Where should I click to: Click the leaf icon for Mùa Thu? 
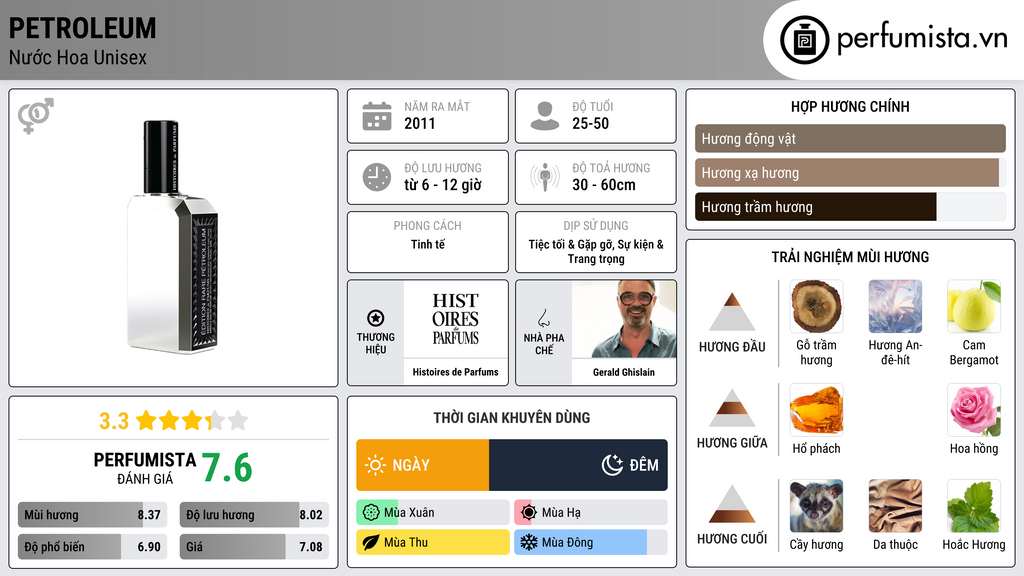(x=371, y=542)
